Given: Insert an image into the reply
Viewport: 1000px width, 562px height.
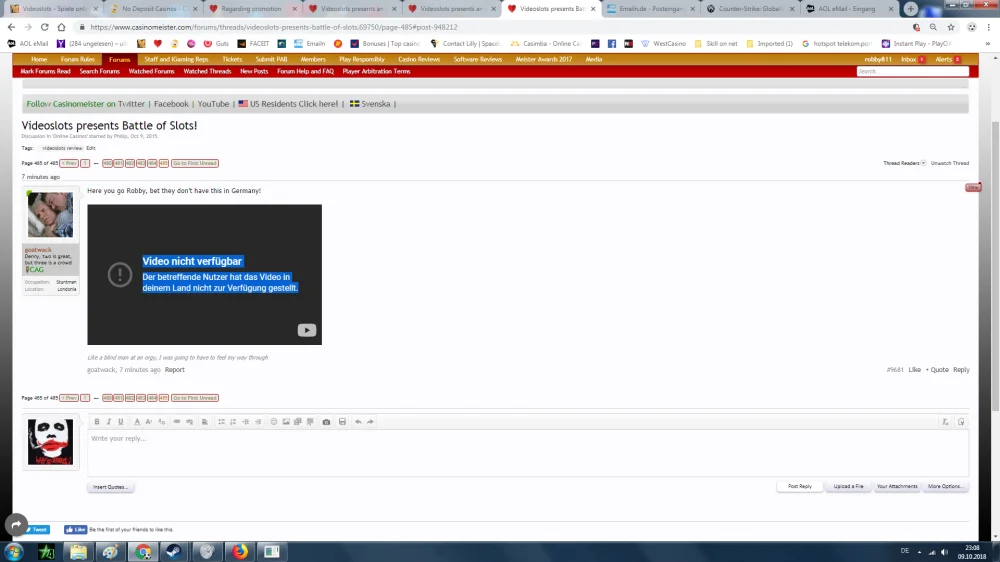Looking at the screenshot, I should [286, 422].
